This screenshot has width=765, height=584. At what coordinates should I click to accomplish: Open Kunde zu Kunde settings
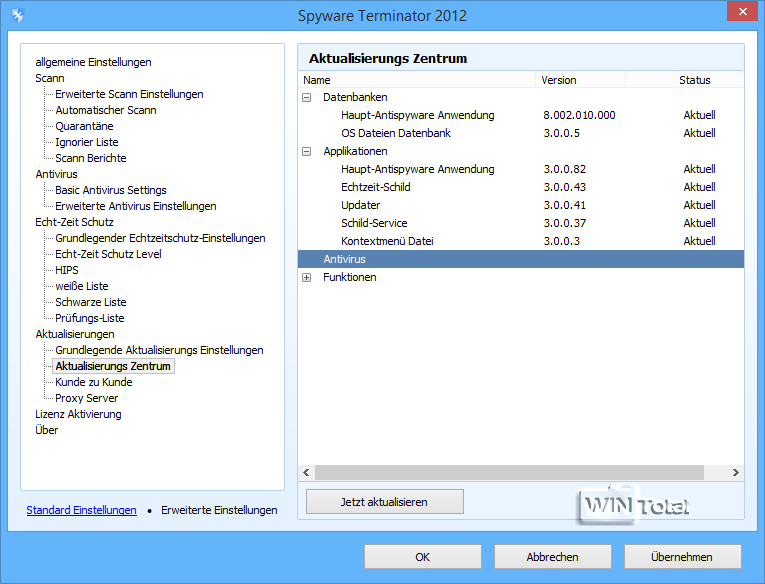tap(94, 383)
